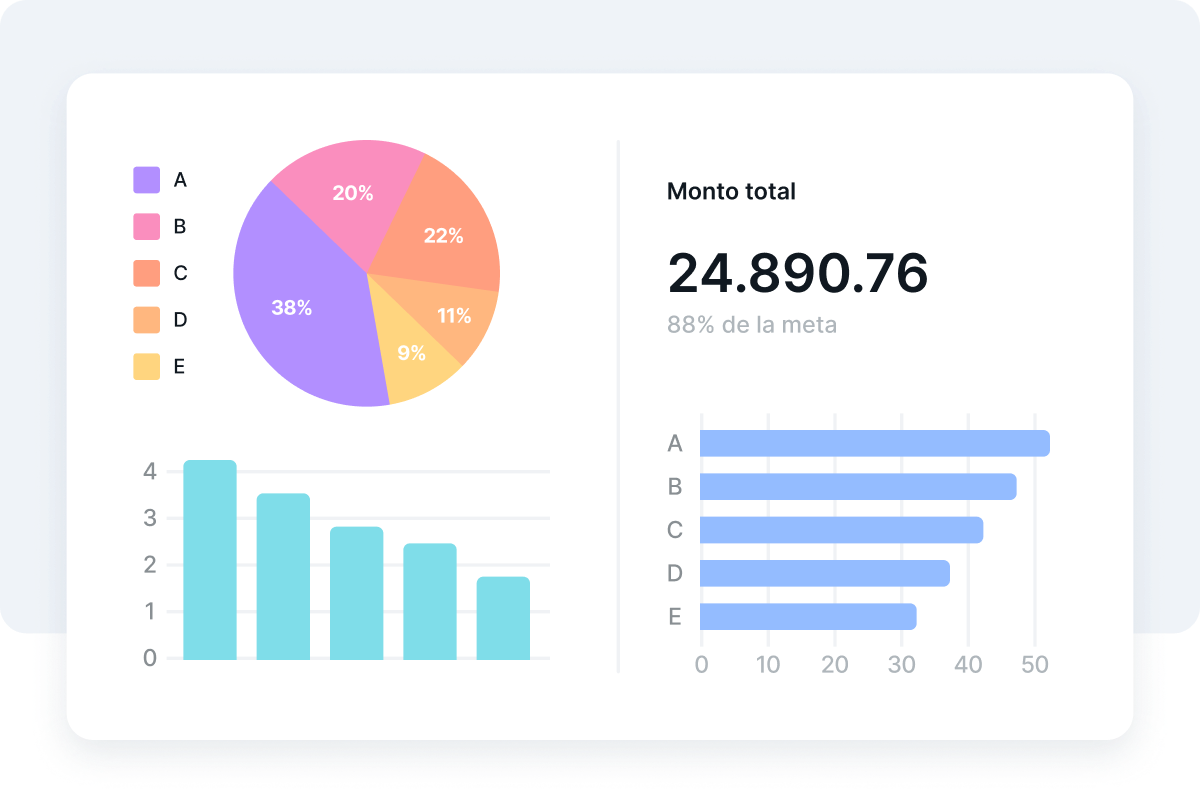
Task: Click horizontal blue bar for row B
Action: [858, 487]
